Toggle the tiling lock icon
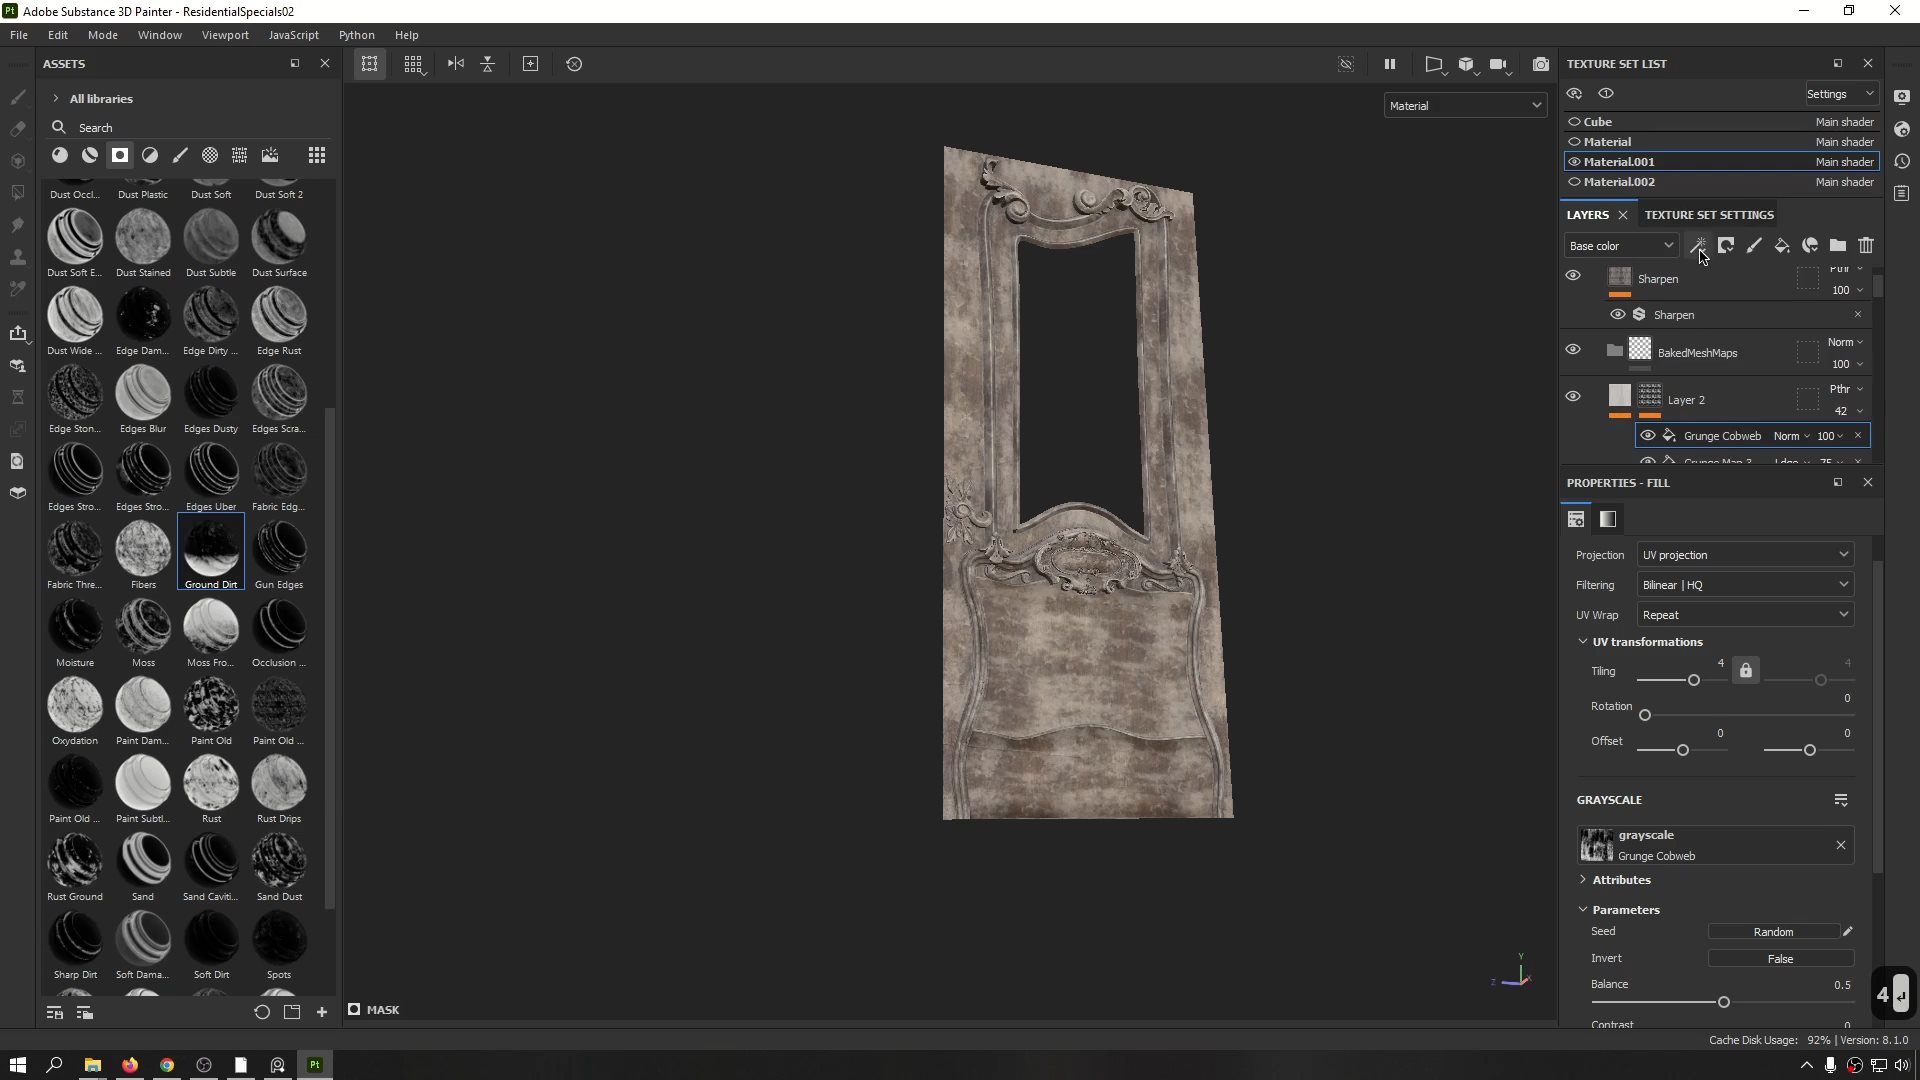This screenshot has height=1080, width=1920. [x=1746, y=671]
